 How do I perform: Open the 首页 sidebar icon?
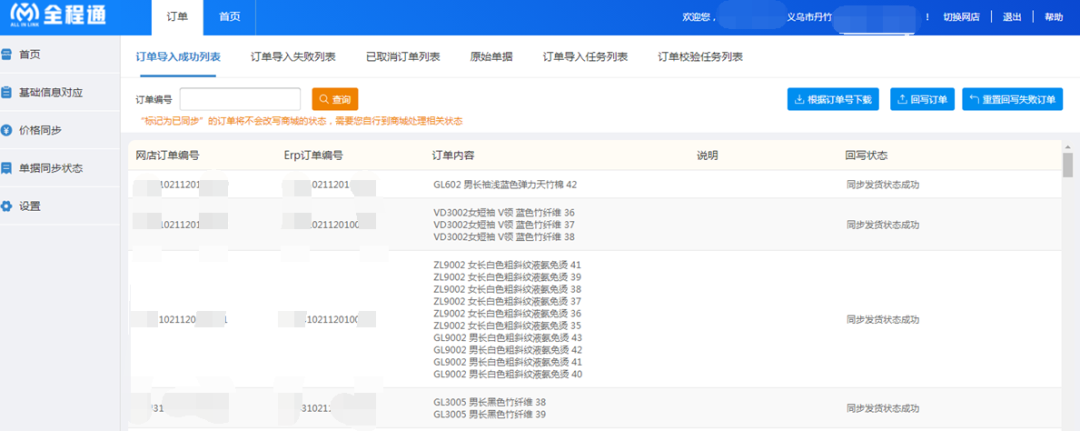(x=7, y=54)
